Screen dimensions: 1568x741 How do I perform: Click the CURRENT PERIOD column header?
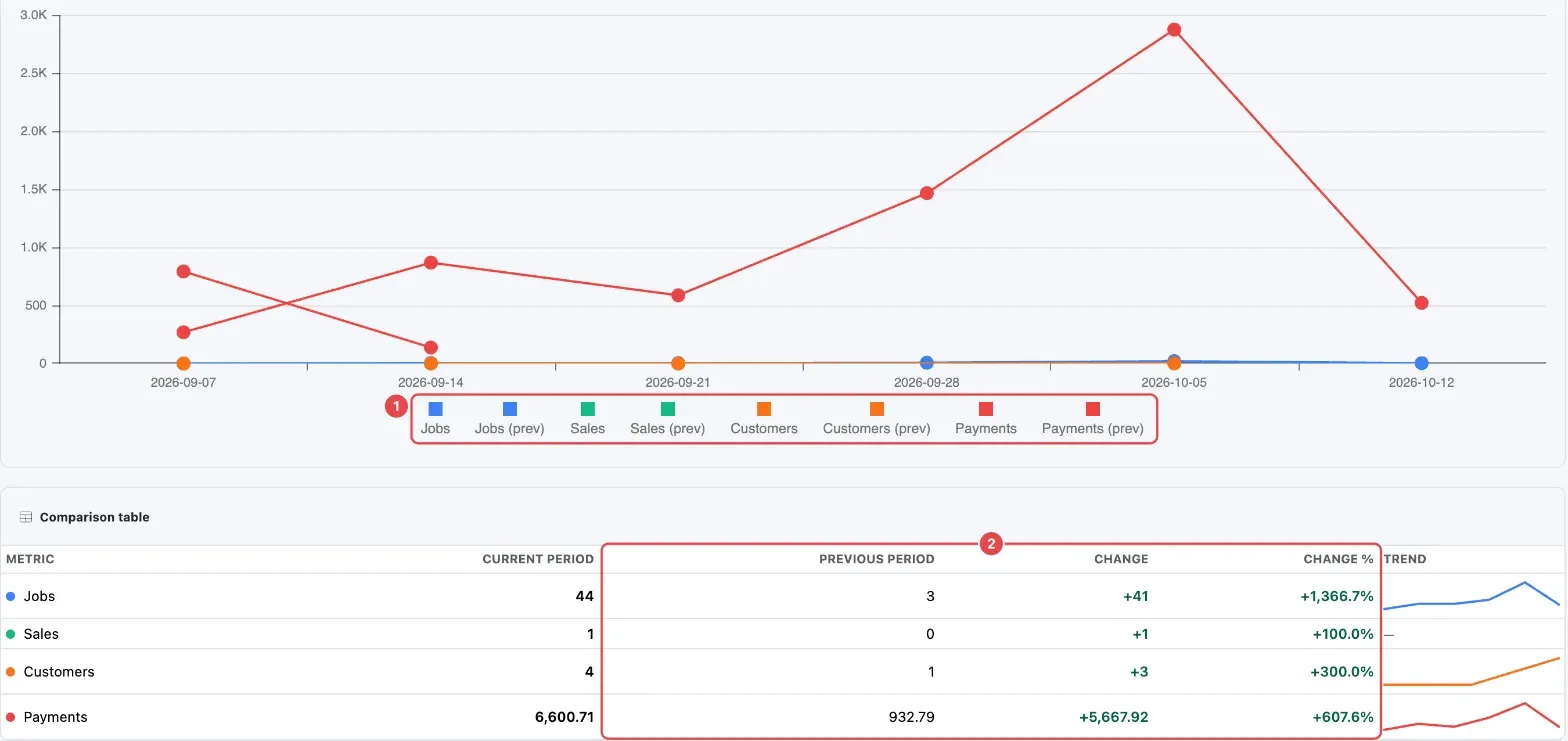point(538,559)
